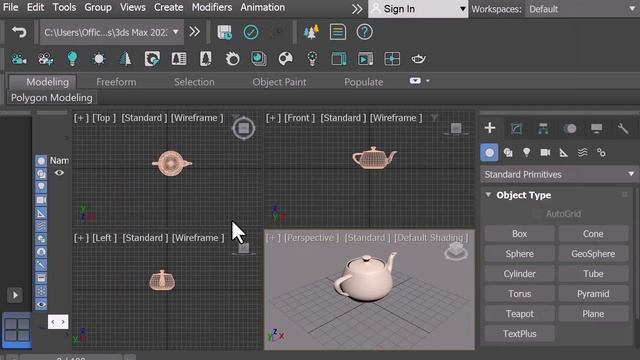The width and height of the screenshot is (640, 360).
Task: Select the Shapes category icon
Action: pos(508,153)
